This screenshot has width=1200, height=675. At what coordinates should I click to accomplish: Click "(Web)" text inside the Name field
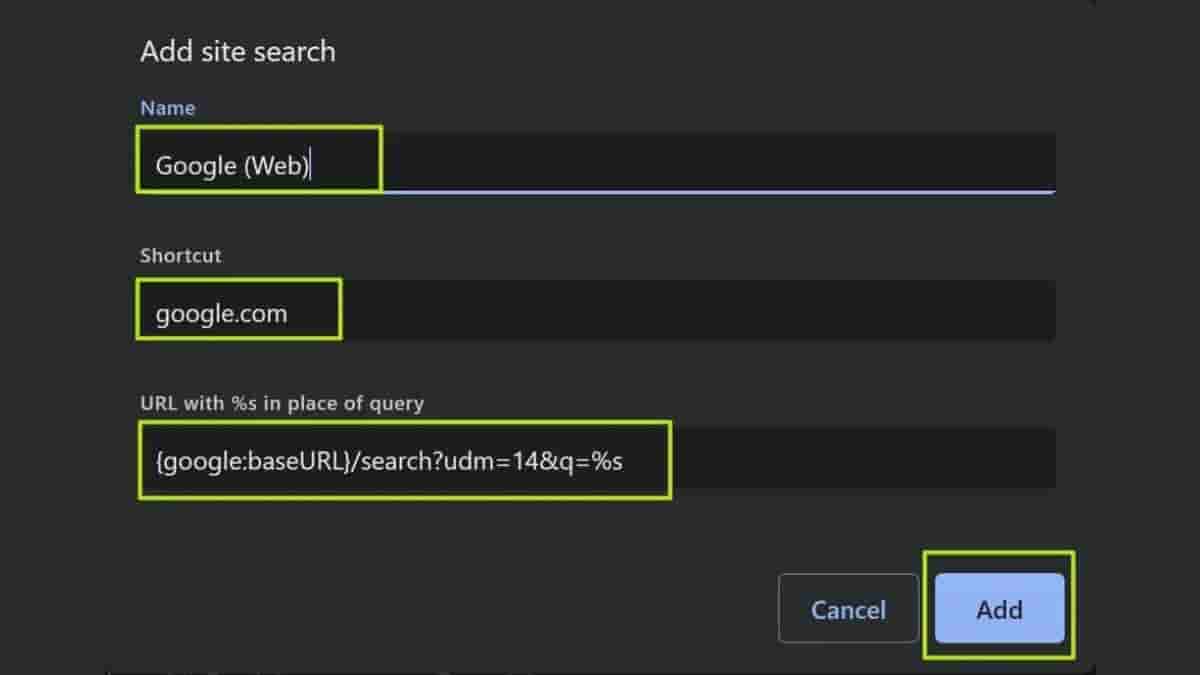pos(276,165)
